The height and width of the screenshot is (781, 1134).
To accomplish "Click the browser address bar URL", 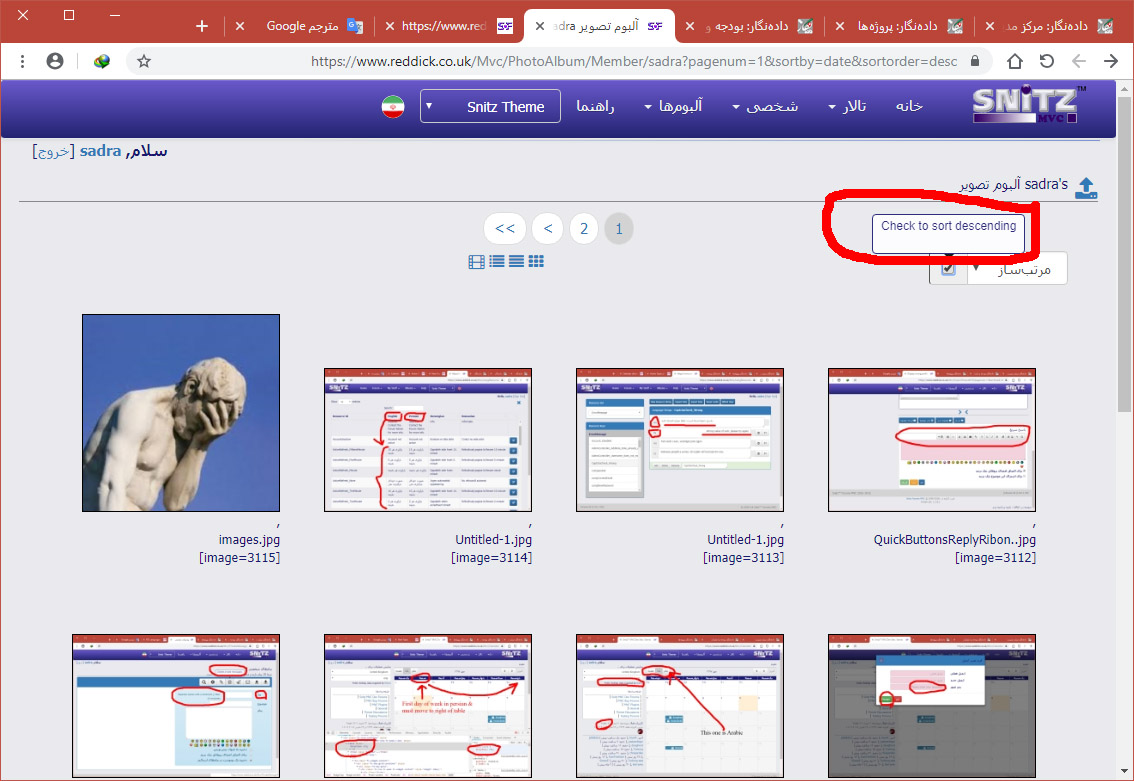I will [600, 61].
